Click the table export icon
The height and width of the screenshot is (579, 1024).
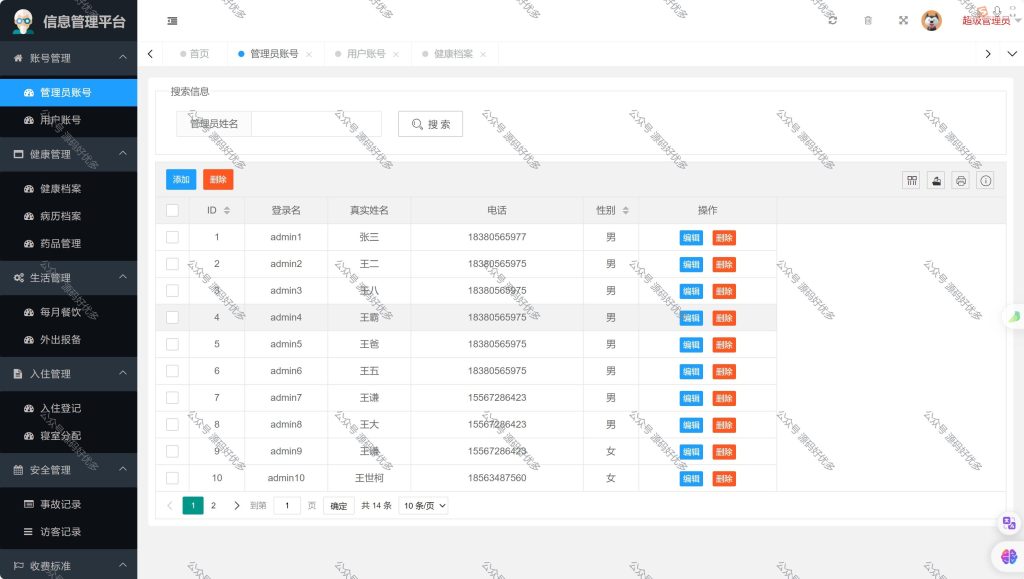tap(936, 181)
